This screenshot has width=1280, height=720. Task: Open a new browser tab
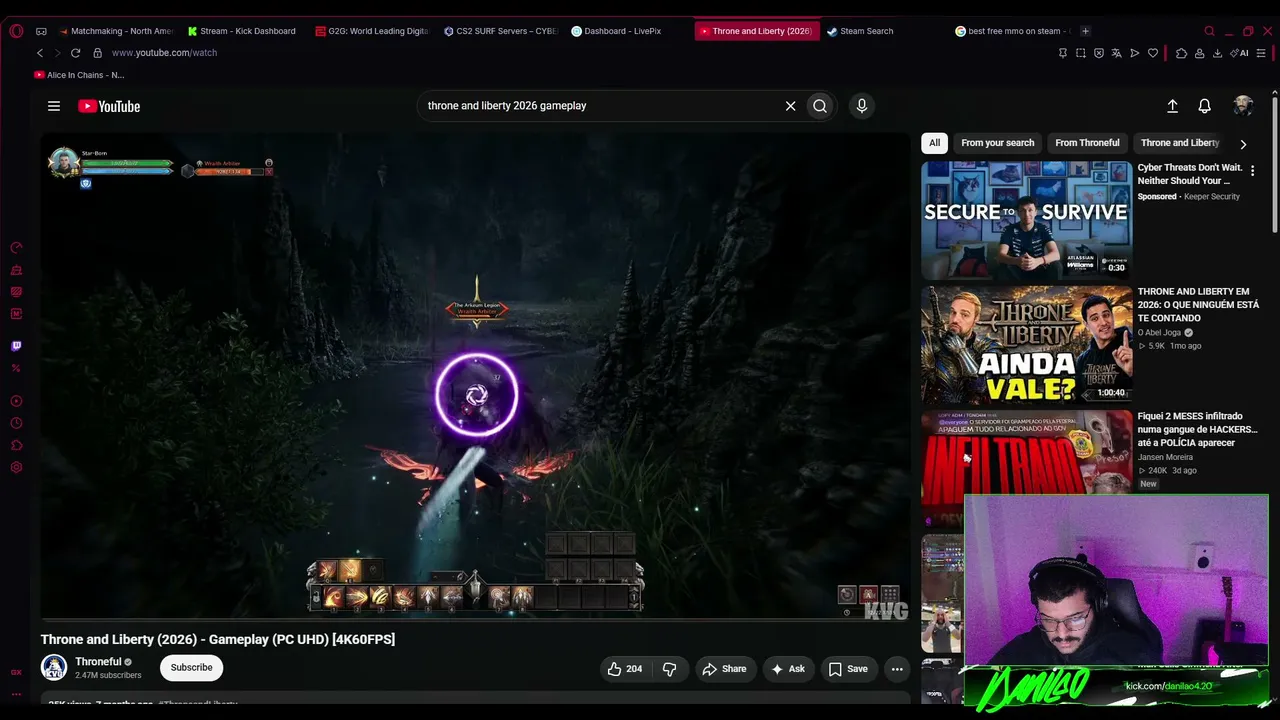coord(1086,31)
